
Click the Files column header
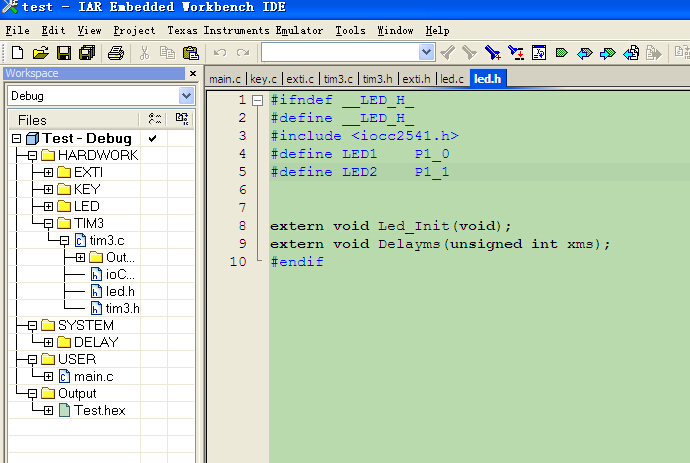coord(74,120)
